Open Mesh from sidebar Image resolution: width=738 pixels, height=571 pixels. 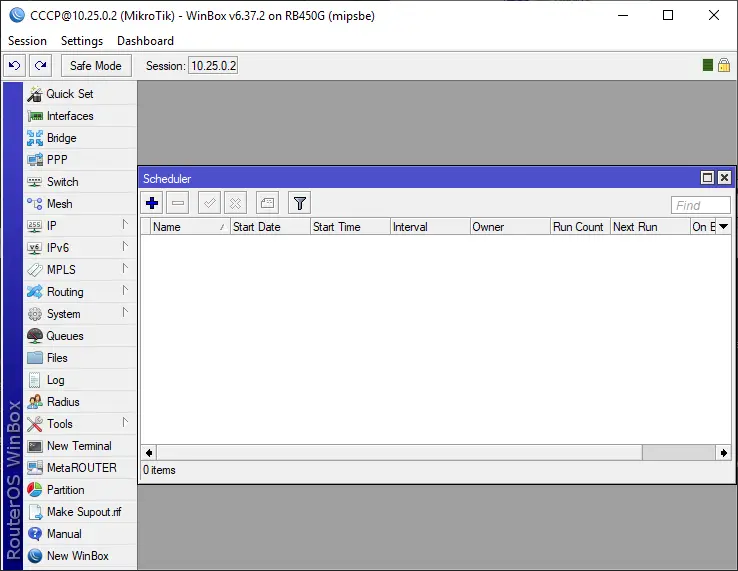(x=80, y=204)
